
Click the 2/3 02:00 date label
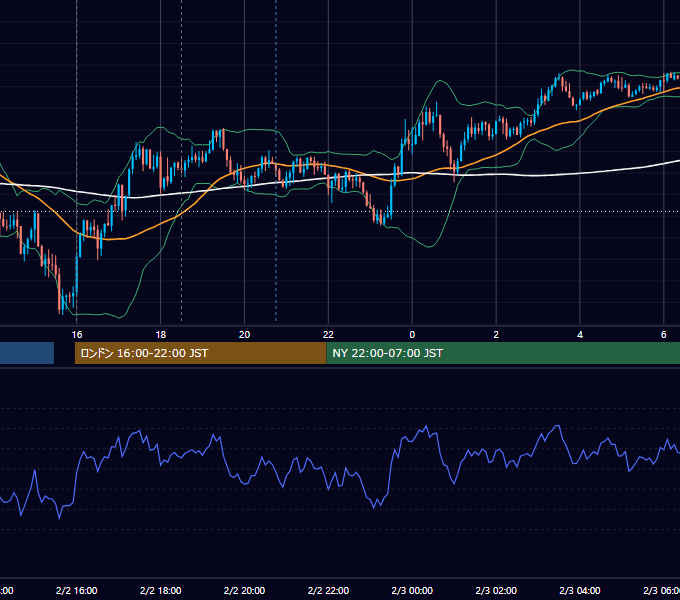tap(496, 590)
